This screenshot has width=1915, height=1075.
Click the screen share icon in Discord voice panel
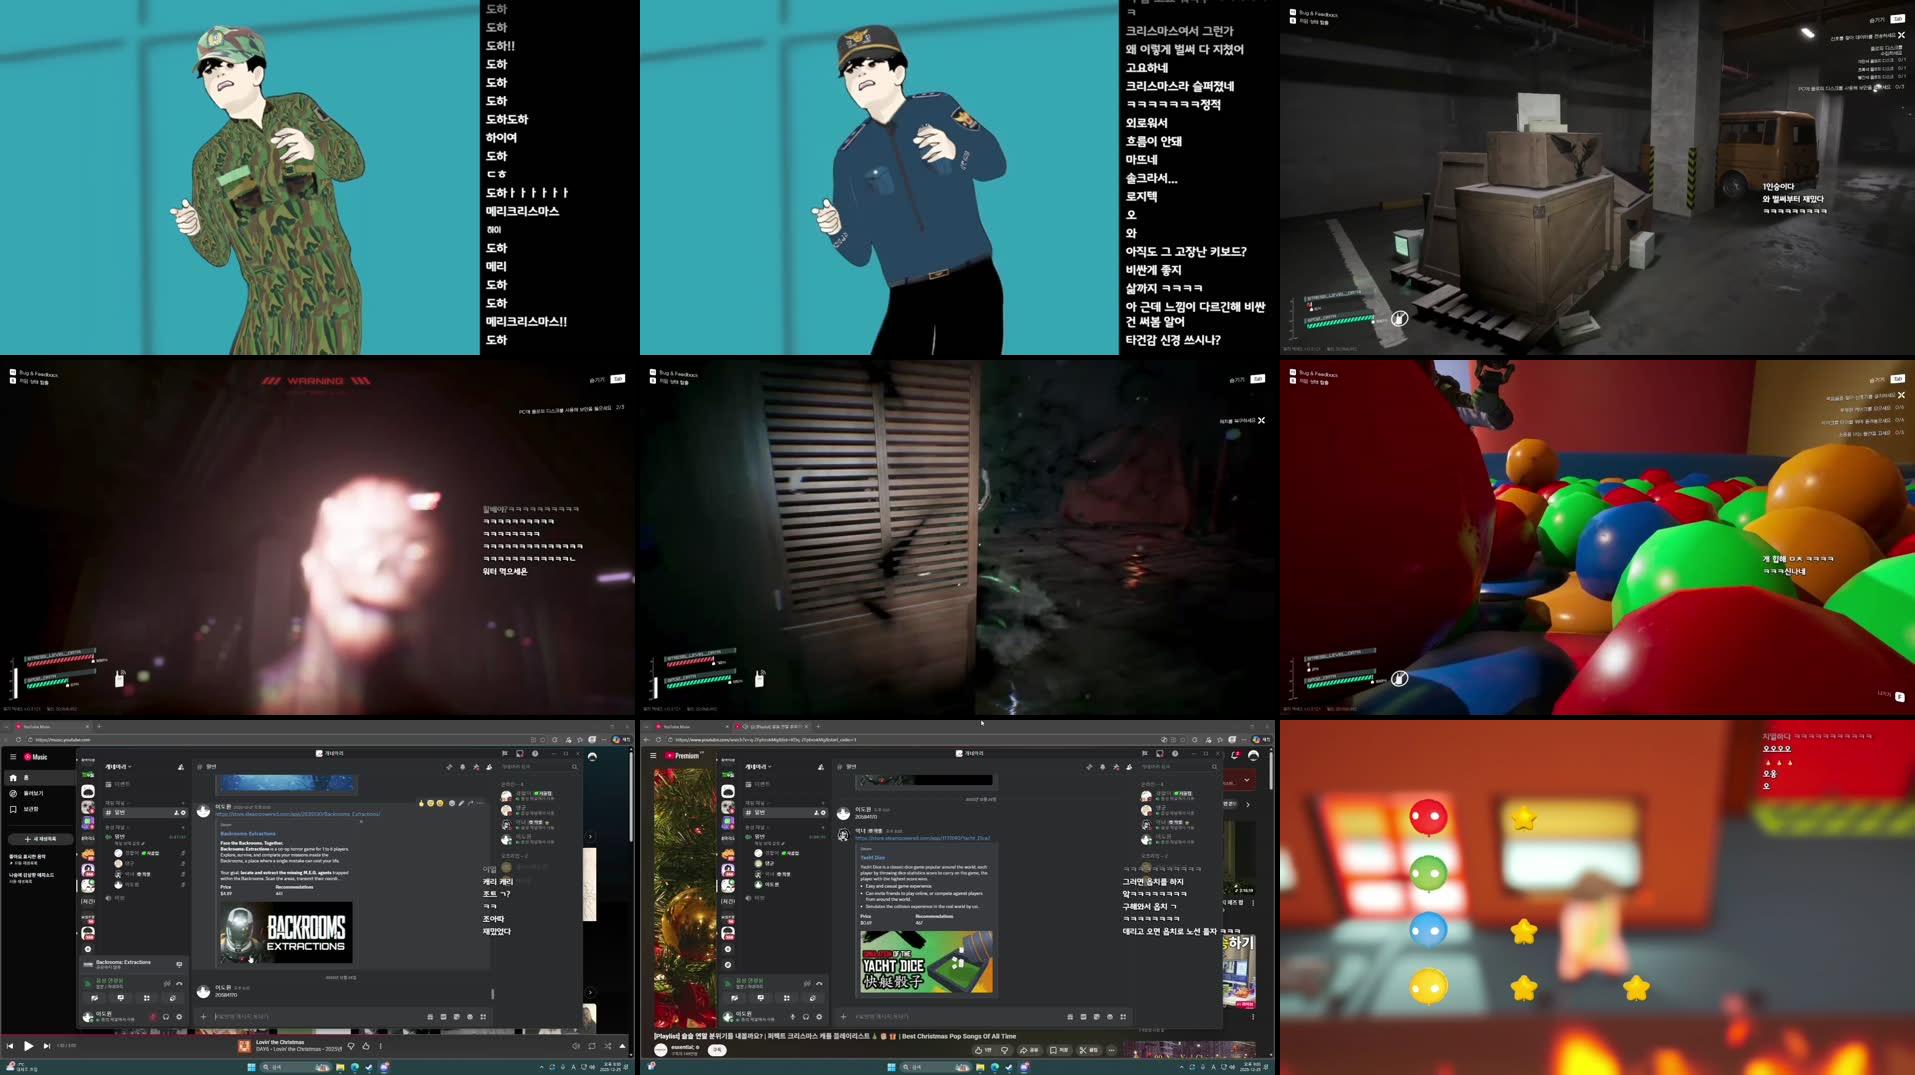click(120, 998)
